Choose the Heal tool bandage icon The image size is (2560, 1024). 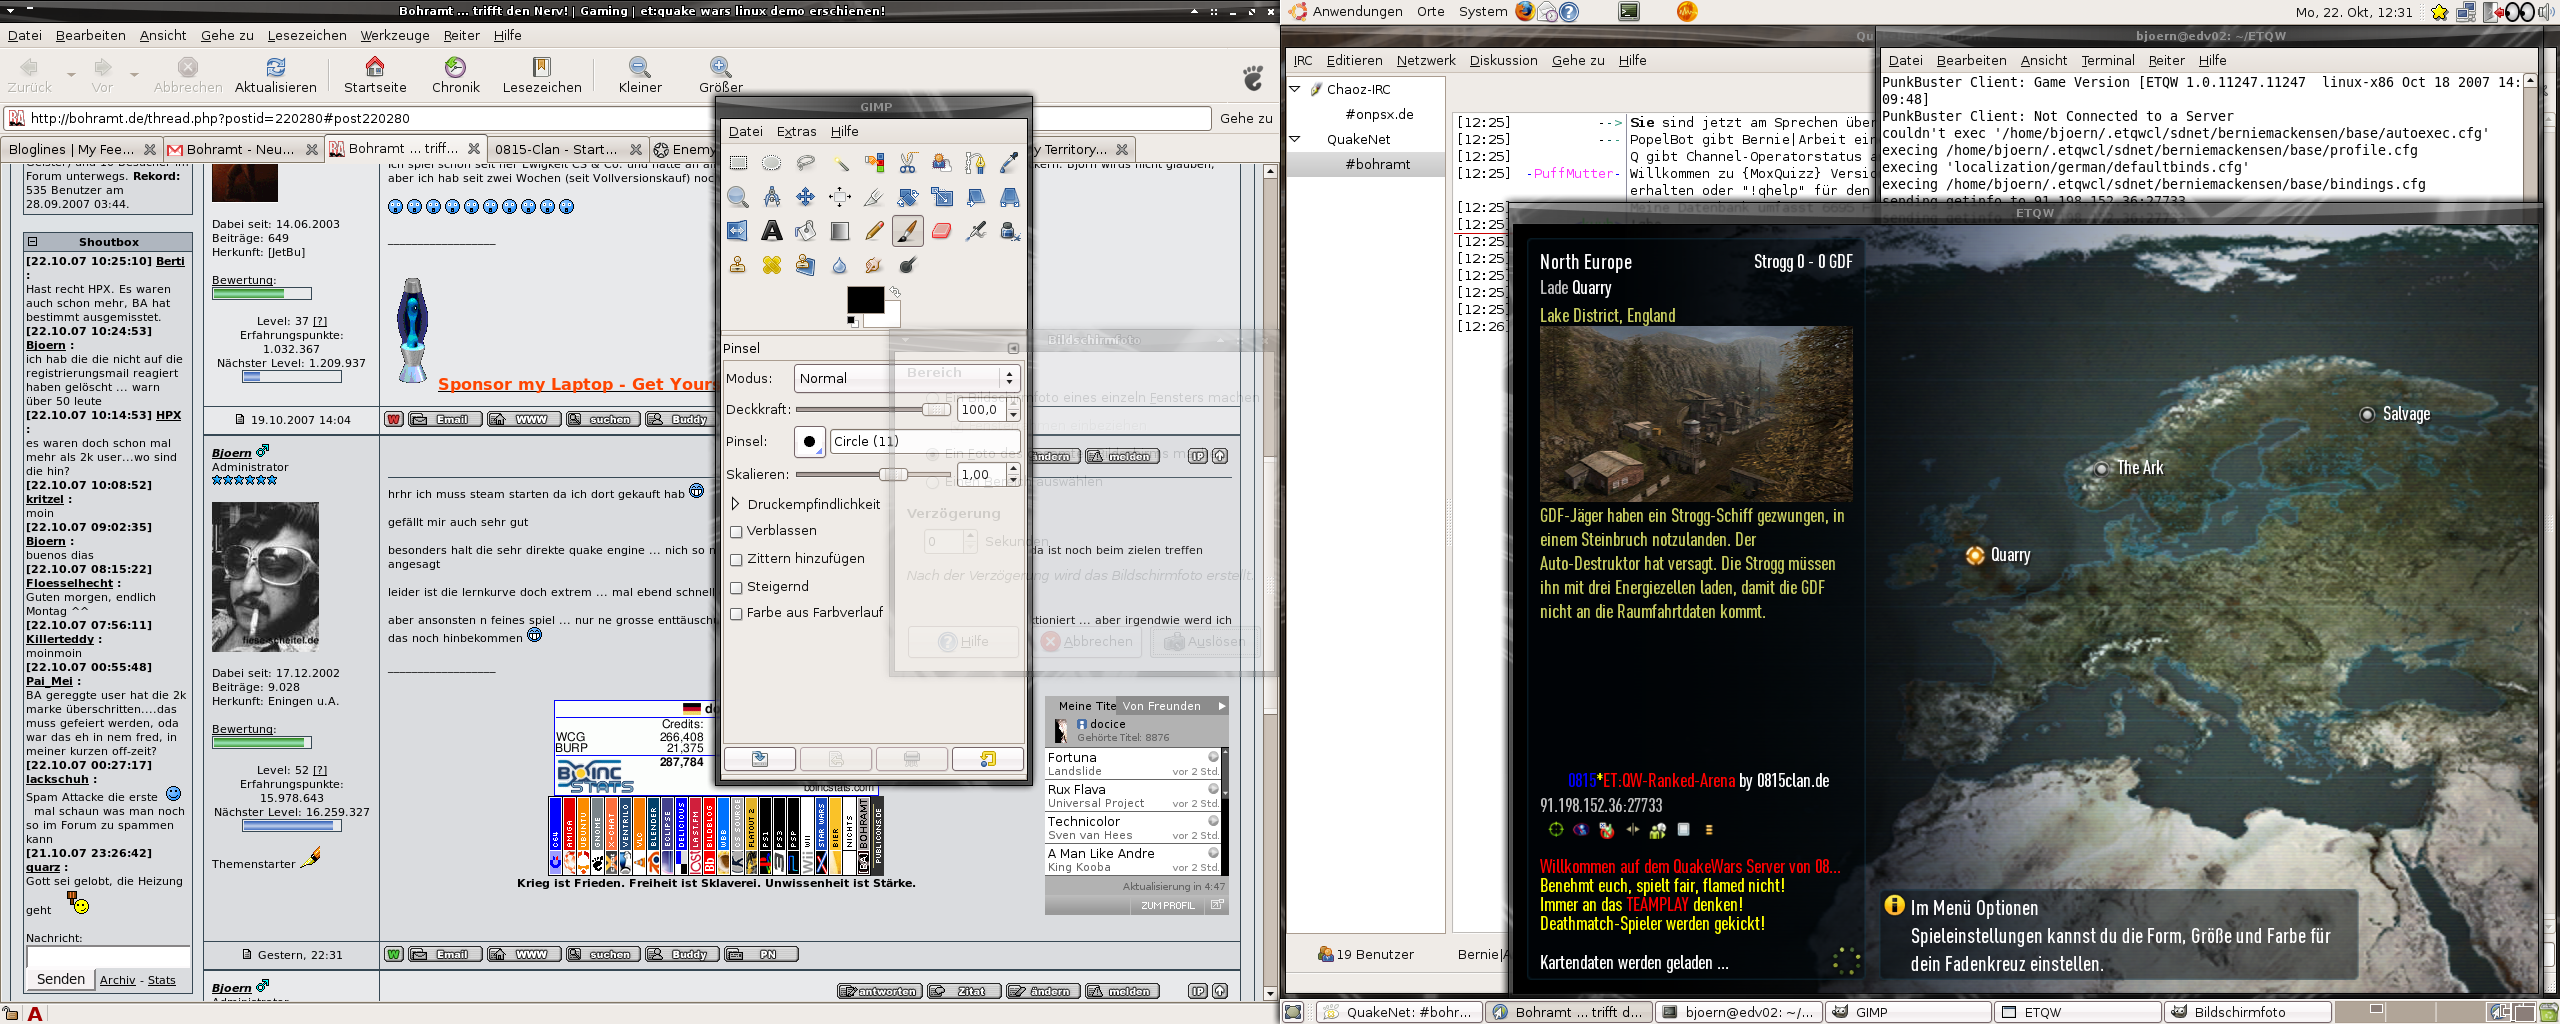click(771, 265)
